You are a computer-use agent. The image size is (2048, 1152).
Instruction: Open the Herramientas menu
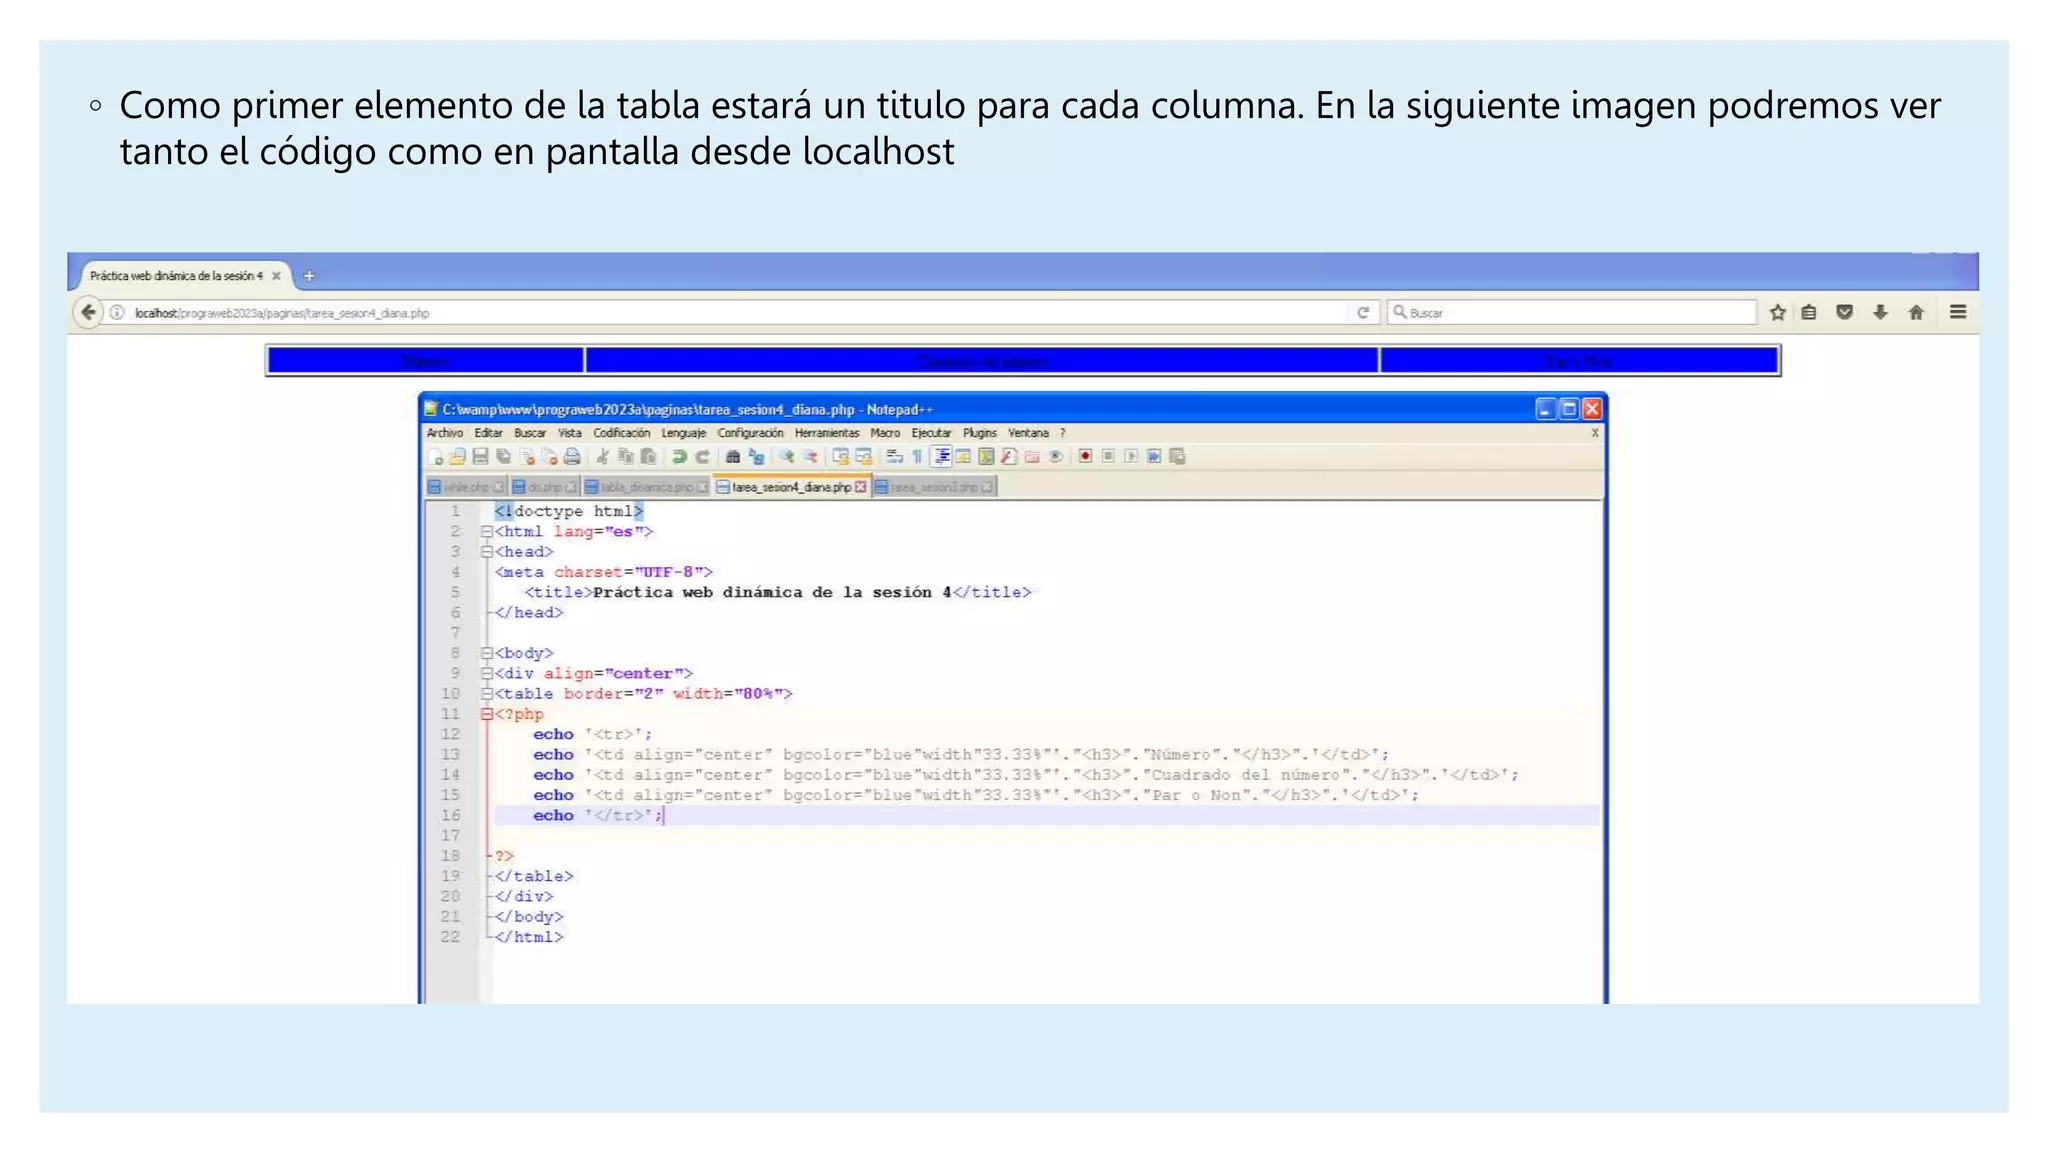pyautogui.click(x=827, y=433)
